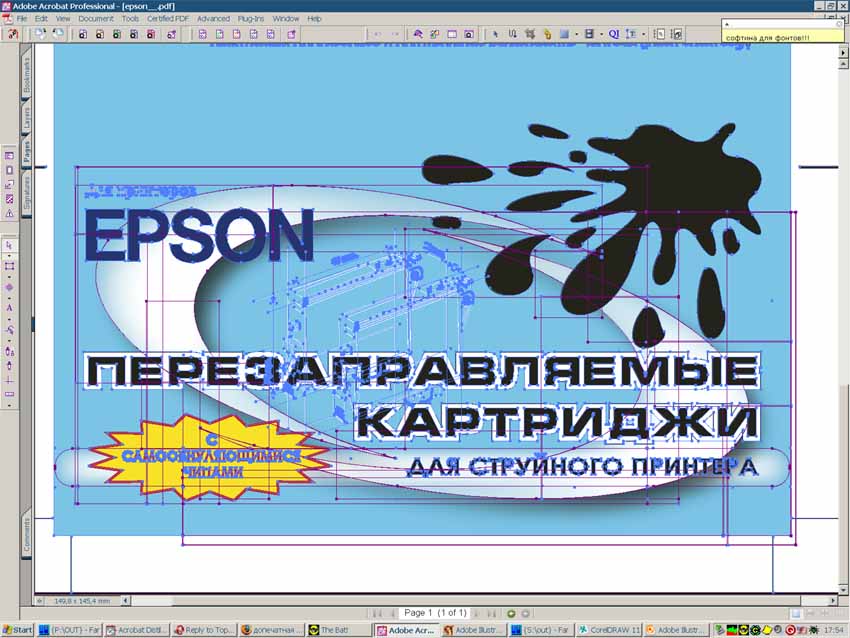Screen dimensions: 850x638
Task: Open the Edit menu
Action: click(41, 18)
